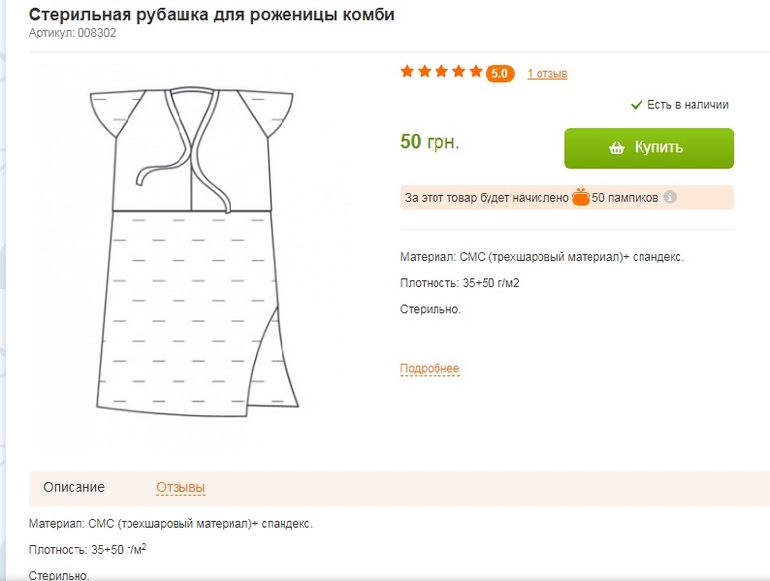
Task: Click the fifth rating star
Action: (475, 72)
